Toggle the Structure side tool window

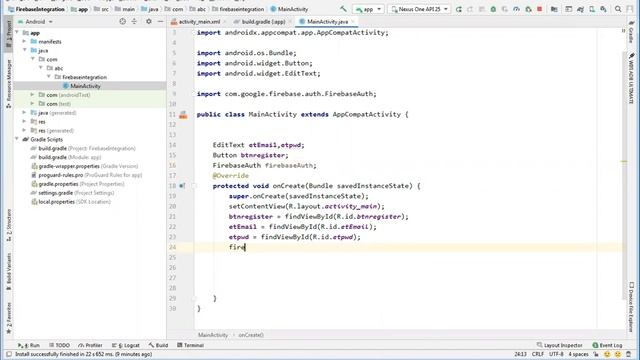click(x=9, y=225)
